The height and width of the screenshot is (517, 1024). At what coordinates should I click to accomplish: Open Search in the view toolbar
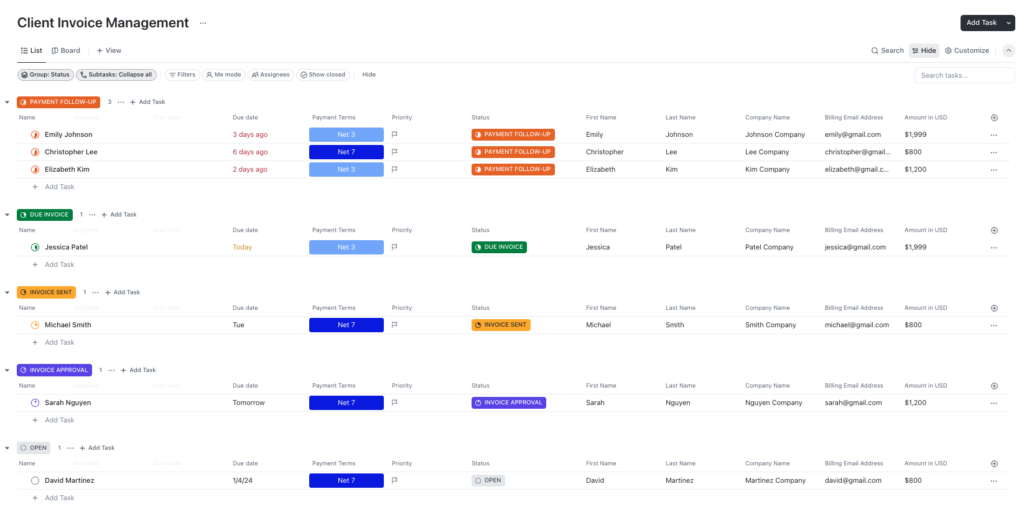pyautogui.click(x=888, y=50)
